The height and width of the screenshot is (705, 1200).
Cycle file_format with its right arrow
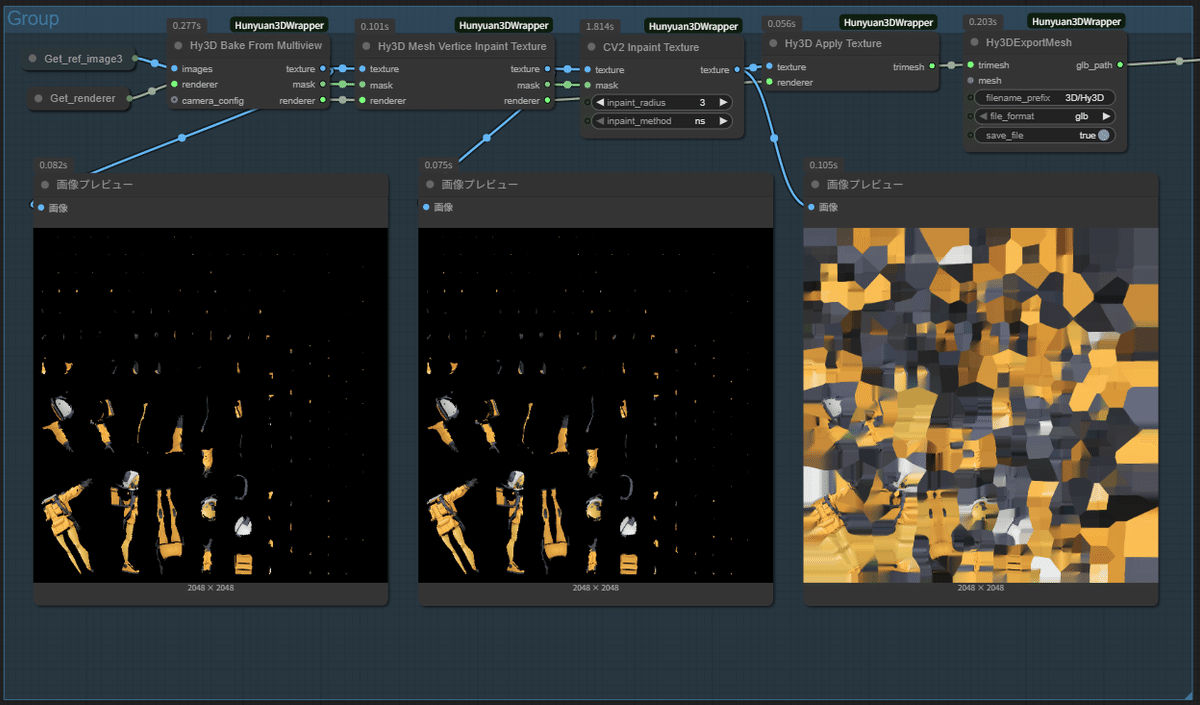click(x=1107, y=115)
